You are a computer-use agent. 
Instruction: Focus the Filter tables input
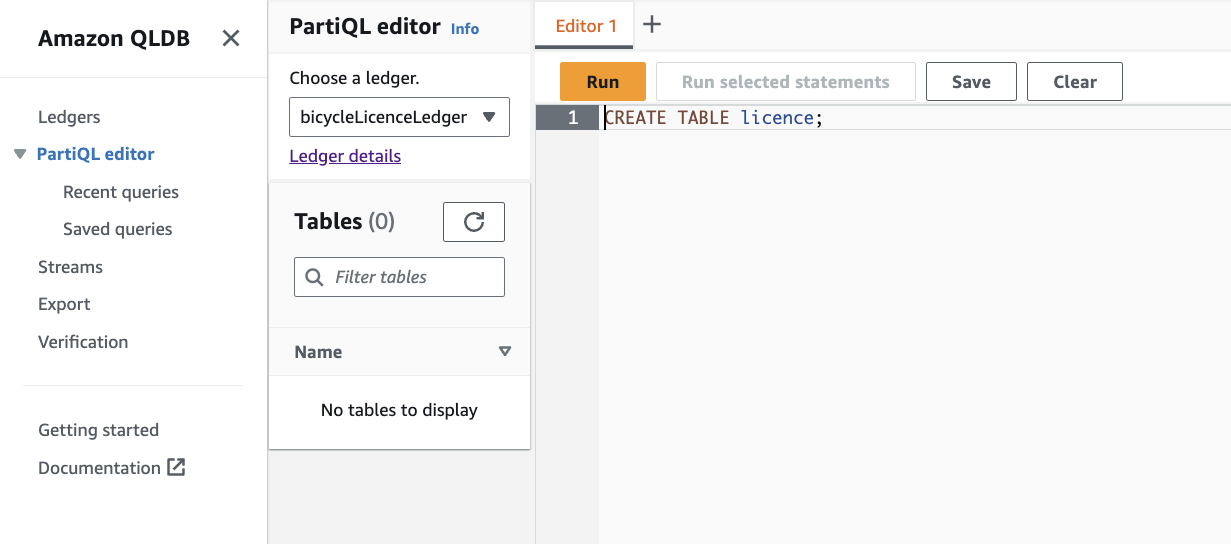pyautogui.click(x=399, y=277)
